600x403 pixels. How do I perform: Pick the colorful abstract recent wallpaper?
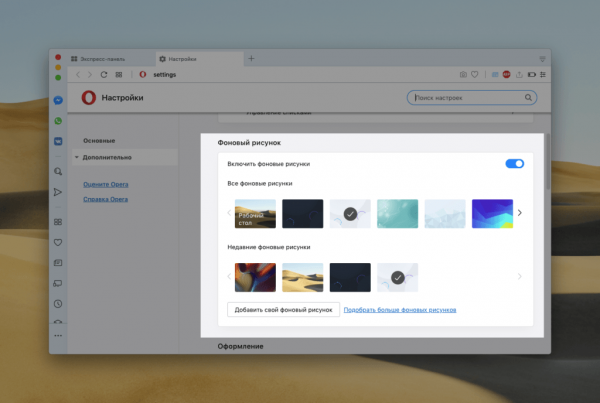click(x=255, y=277)
